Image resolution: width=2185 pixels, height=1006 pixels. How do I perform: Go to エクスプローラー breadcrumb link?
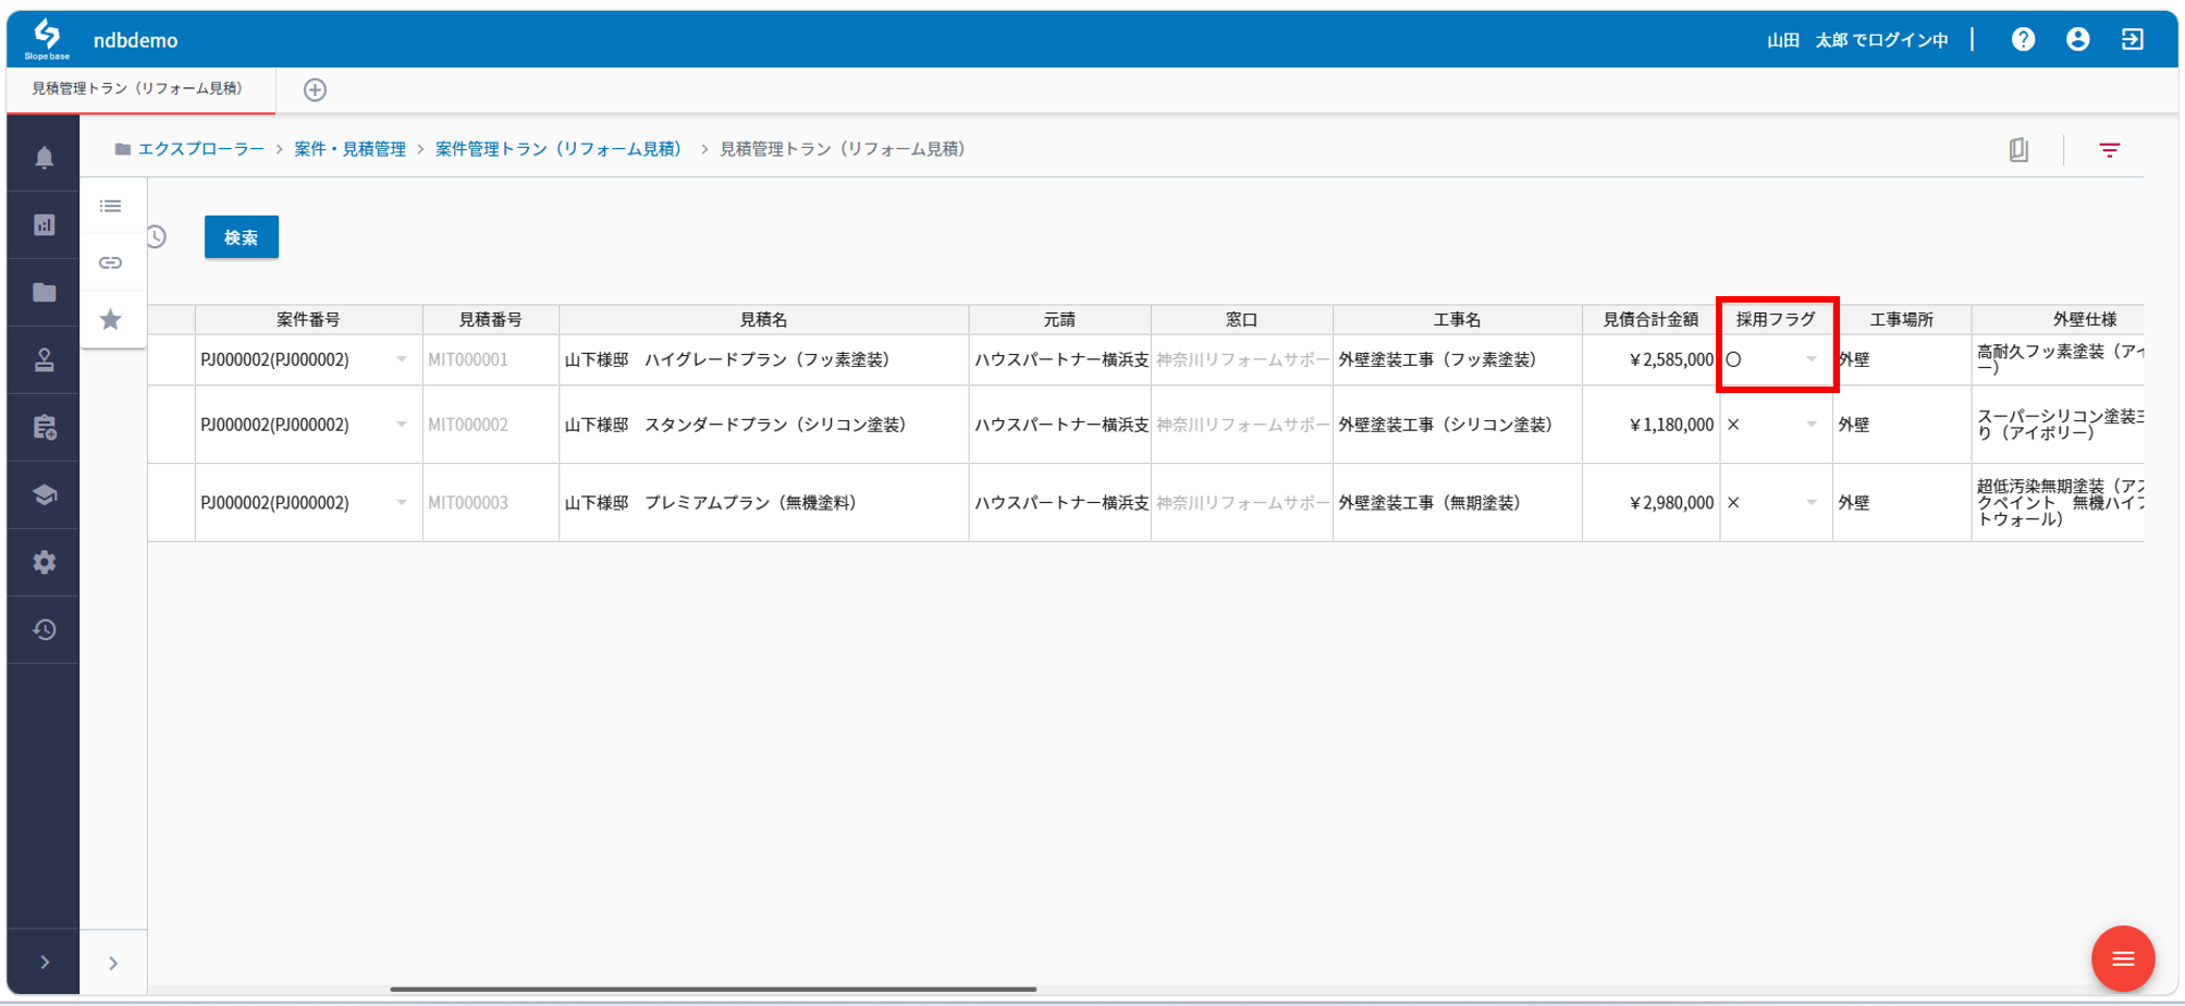(x=201, y=149)
